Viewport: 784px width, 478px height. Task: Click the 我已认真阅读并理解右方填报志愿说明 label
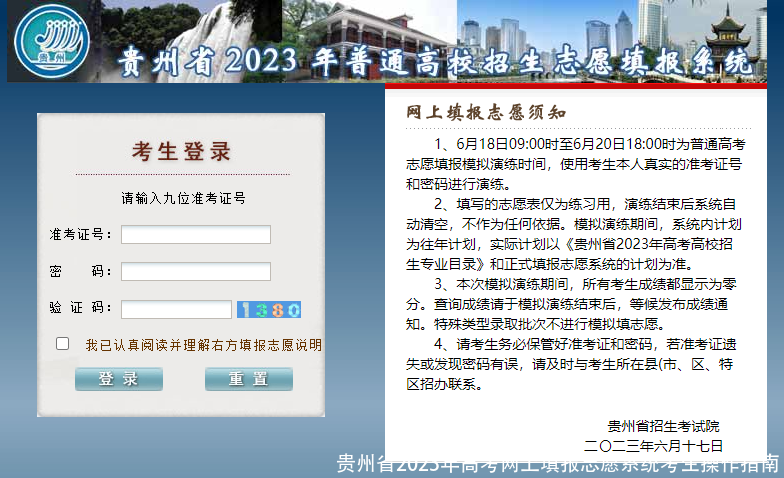pos(203,345)
